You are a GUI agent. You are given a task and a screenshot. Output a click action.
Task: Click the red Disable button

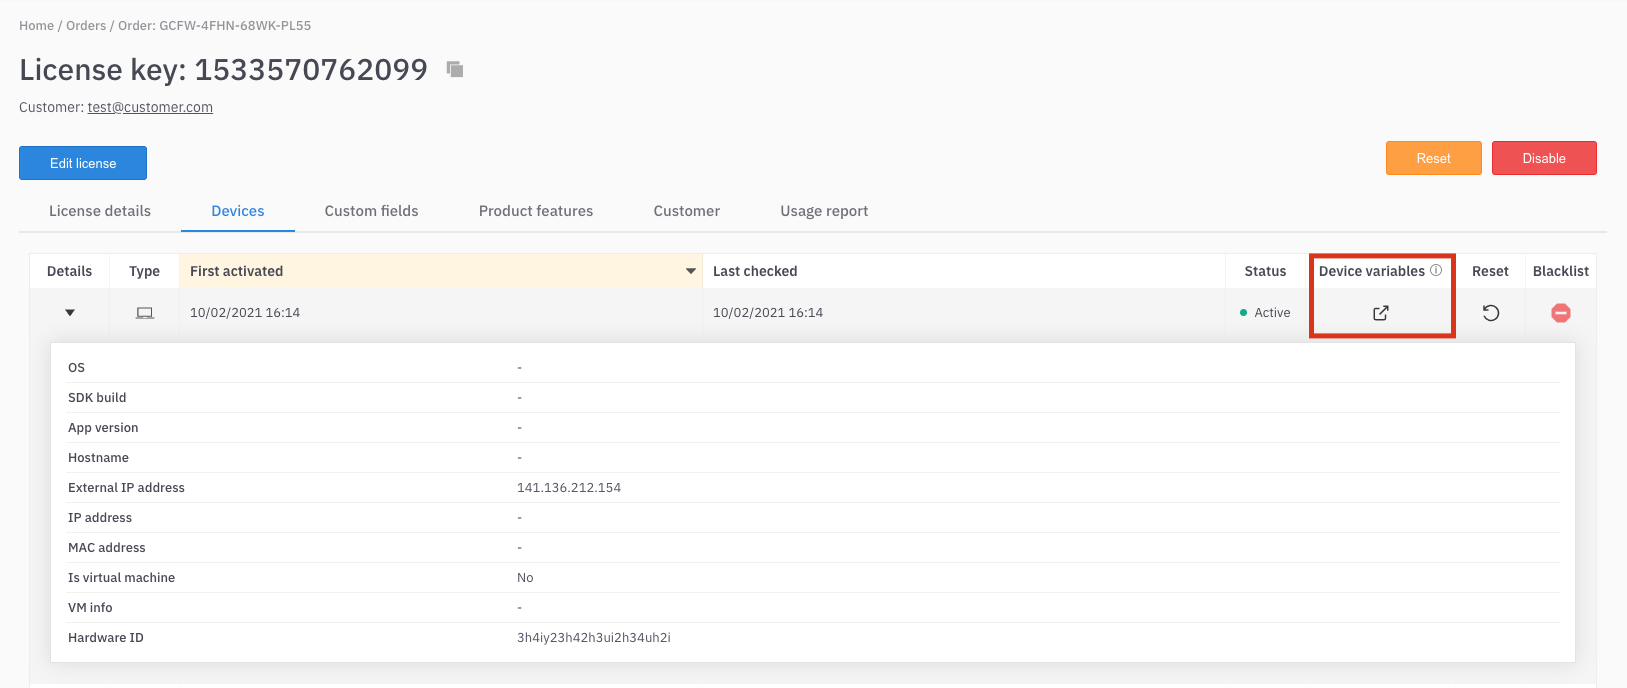1544,158
